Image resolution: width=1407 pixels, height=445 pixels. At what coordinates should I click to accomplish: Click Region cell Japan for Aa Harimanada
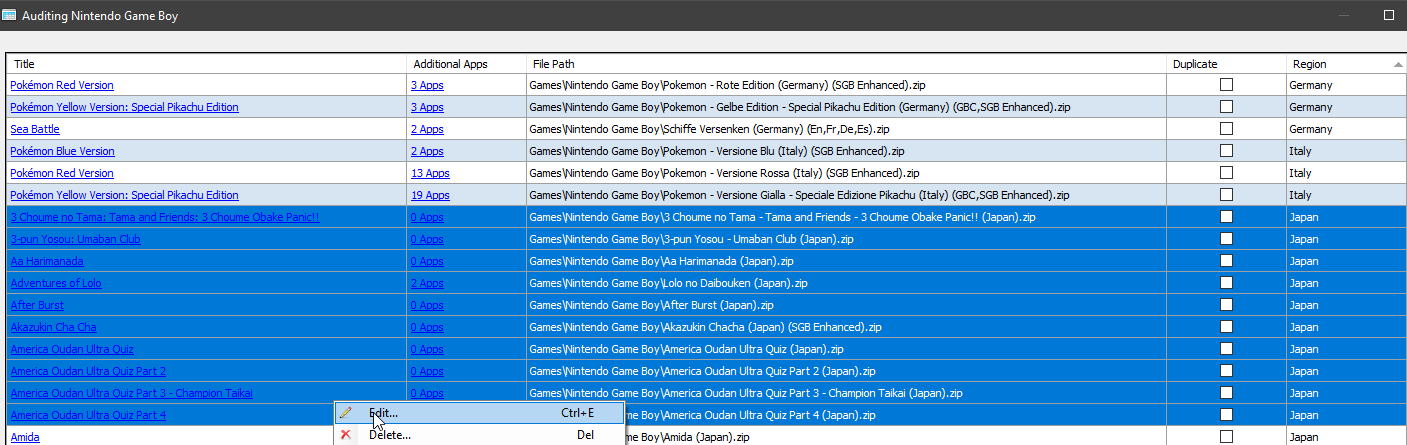point(1345,261)
